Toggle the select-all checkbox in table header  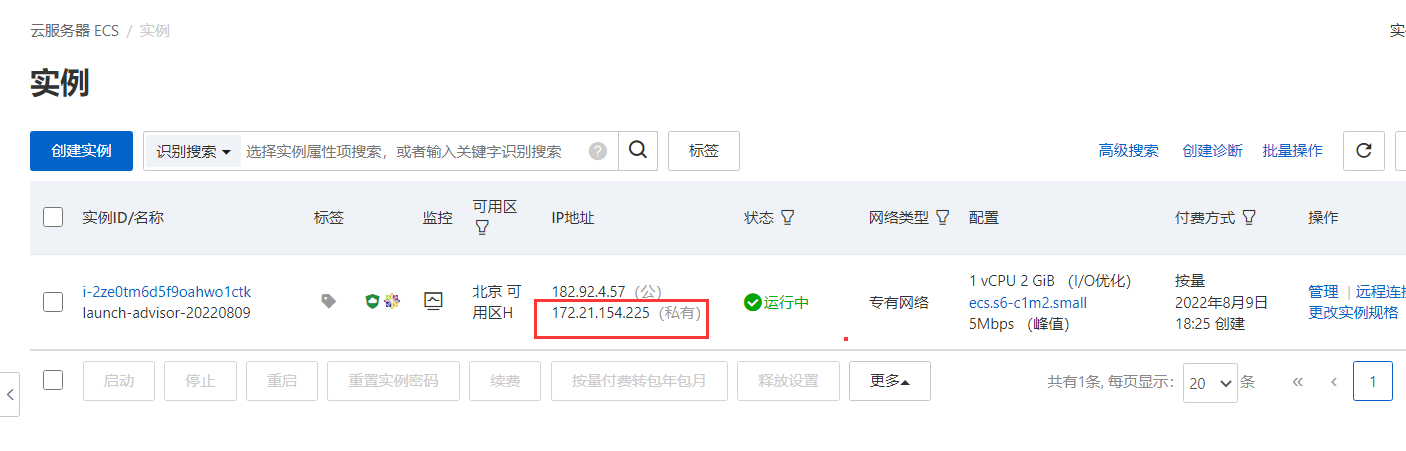(53, 217)
